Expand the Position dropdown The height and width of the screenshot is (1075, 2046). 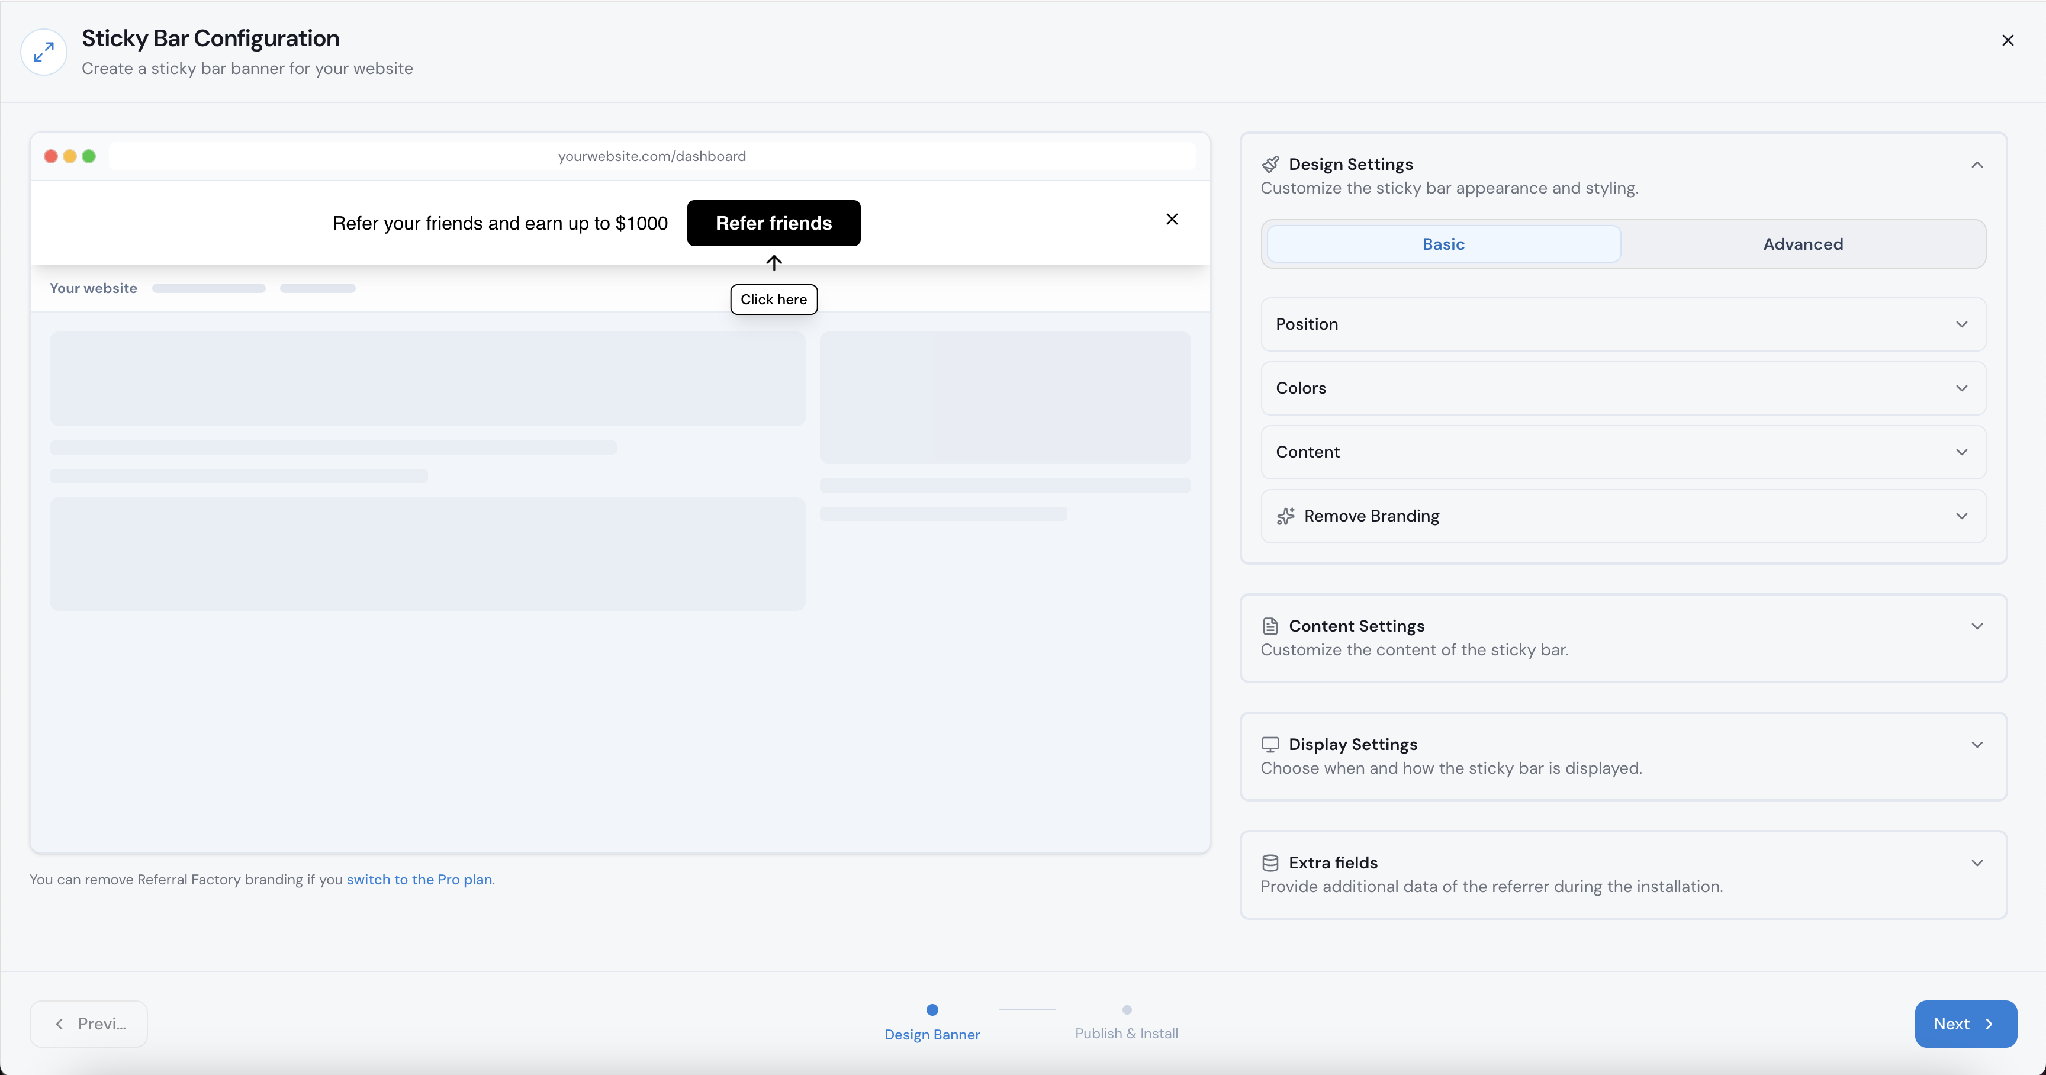point(1623,324)
